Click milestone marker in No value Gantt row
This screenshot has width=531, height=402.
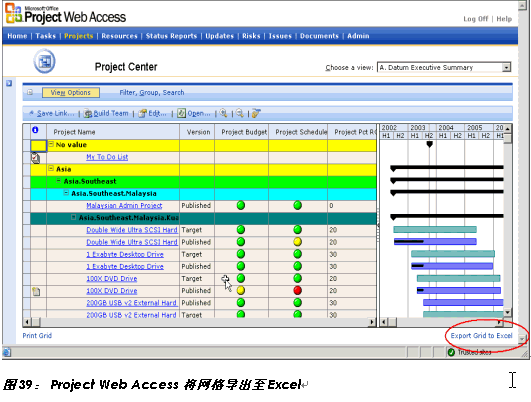click(x=429, y=145)
